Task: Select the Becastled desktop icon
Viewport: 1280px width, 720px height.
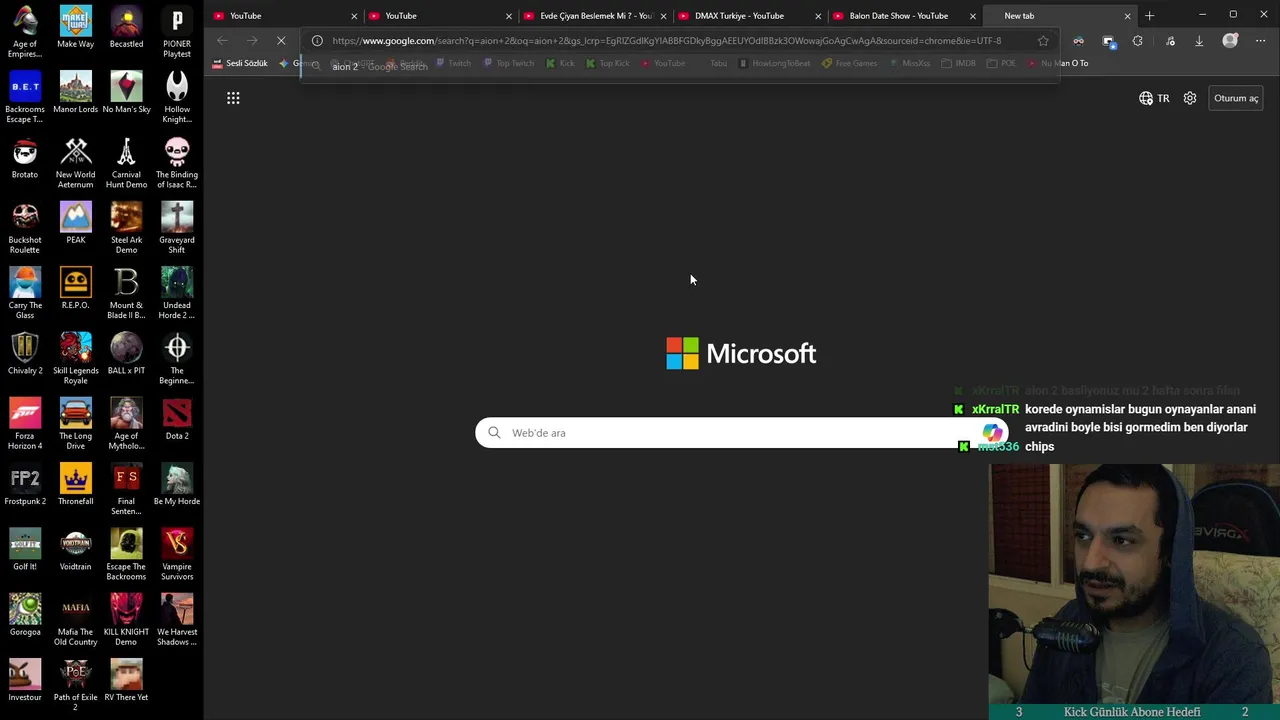Action: (x=126, y=28)
